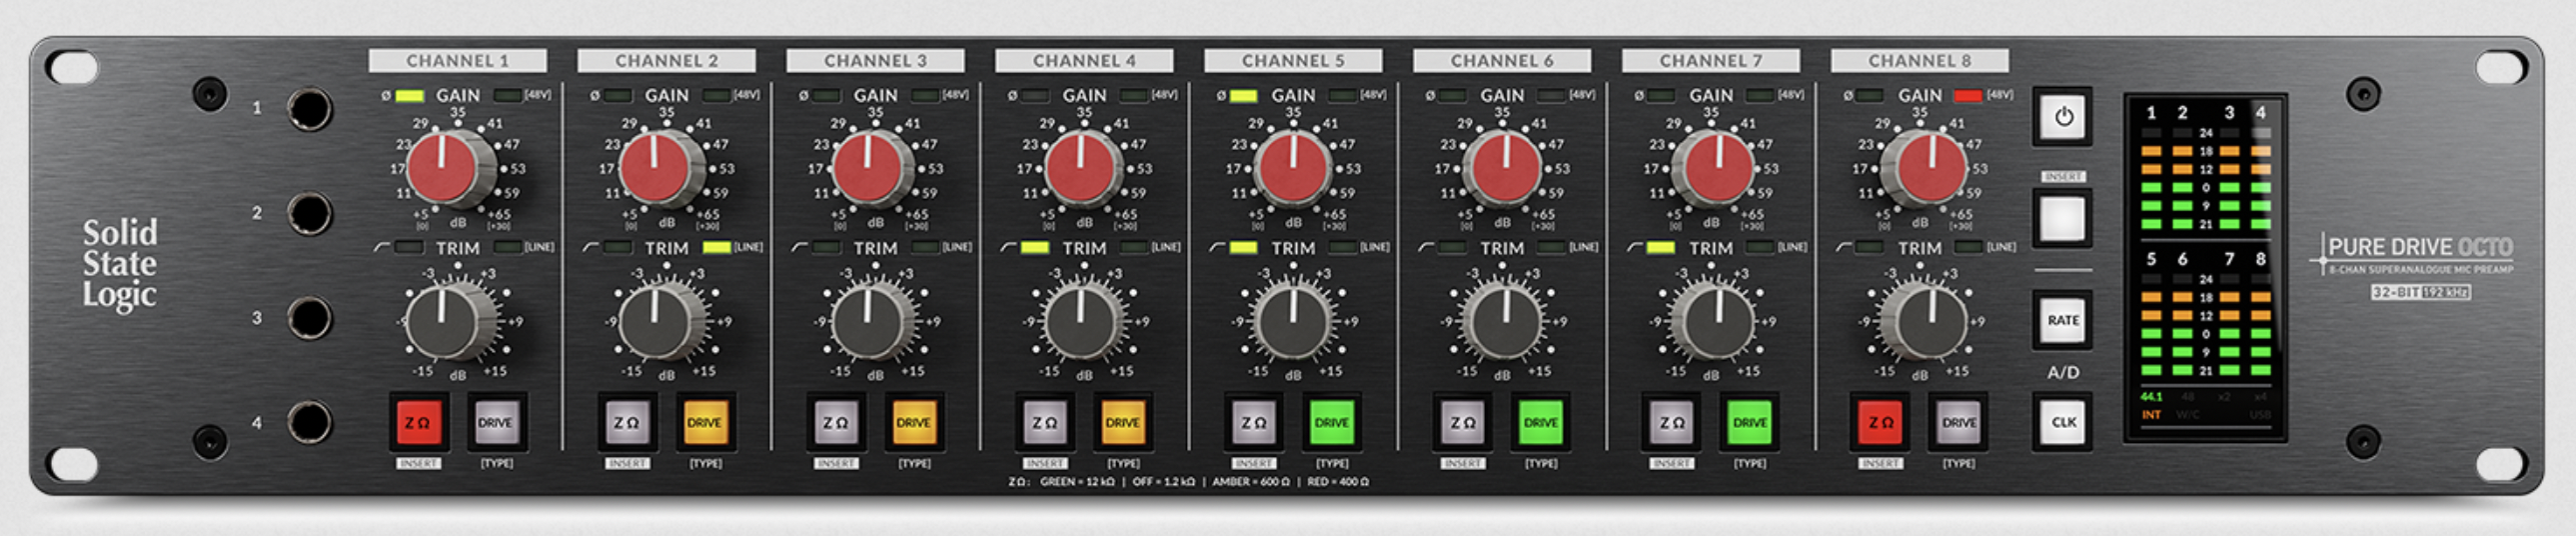The width and height of the screenshot is (2576, 536).
Task: Click the 32-BIT 192 kHz badge
Action: click(x=2420, y=292)
